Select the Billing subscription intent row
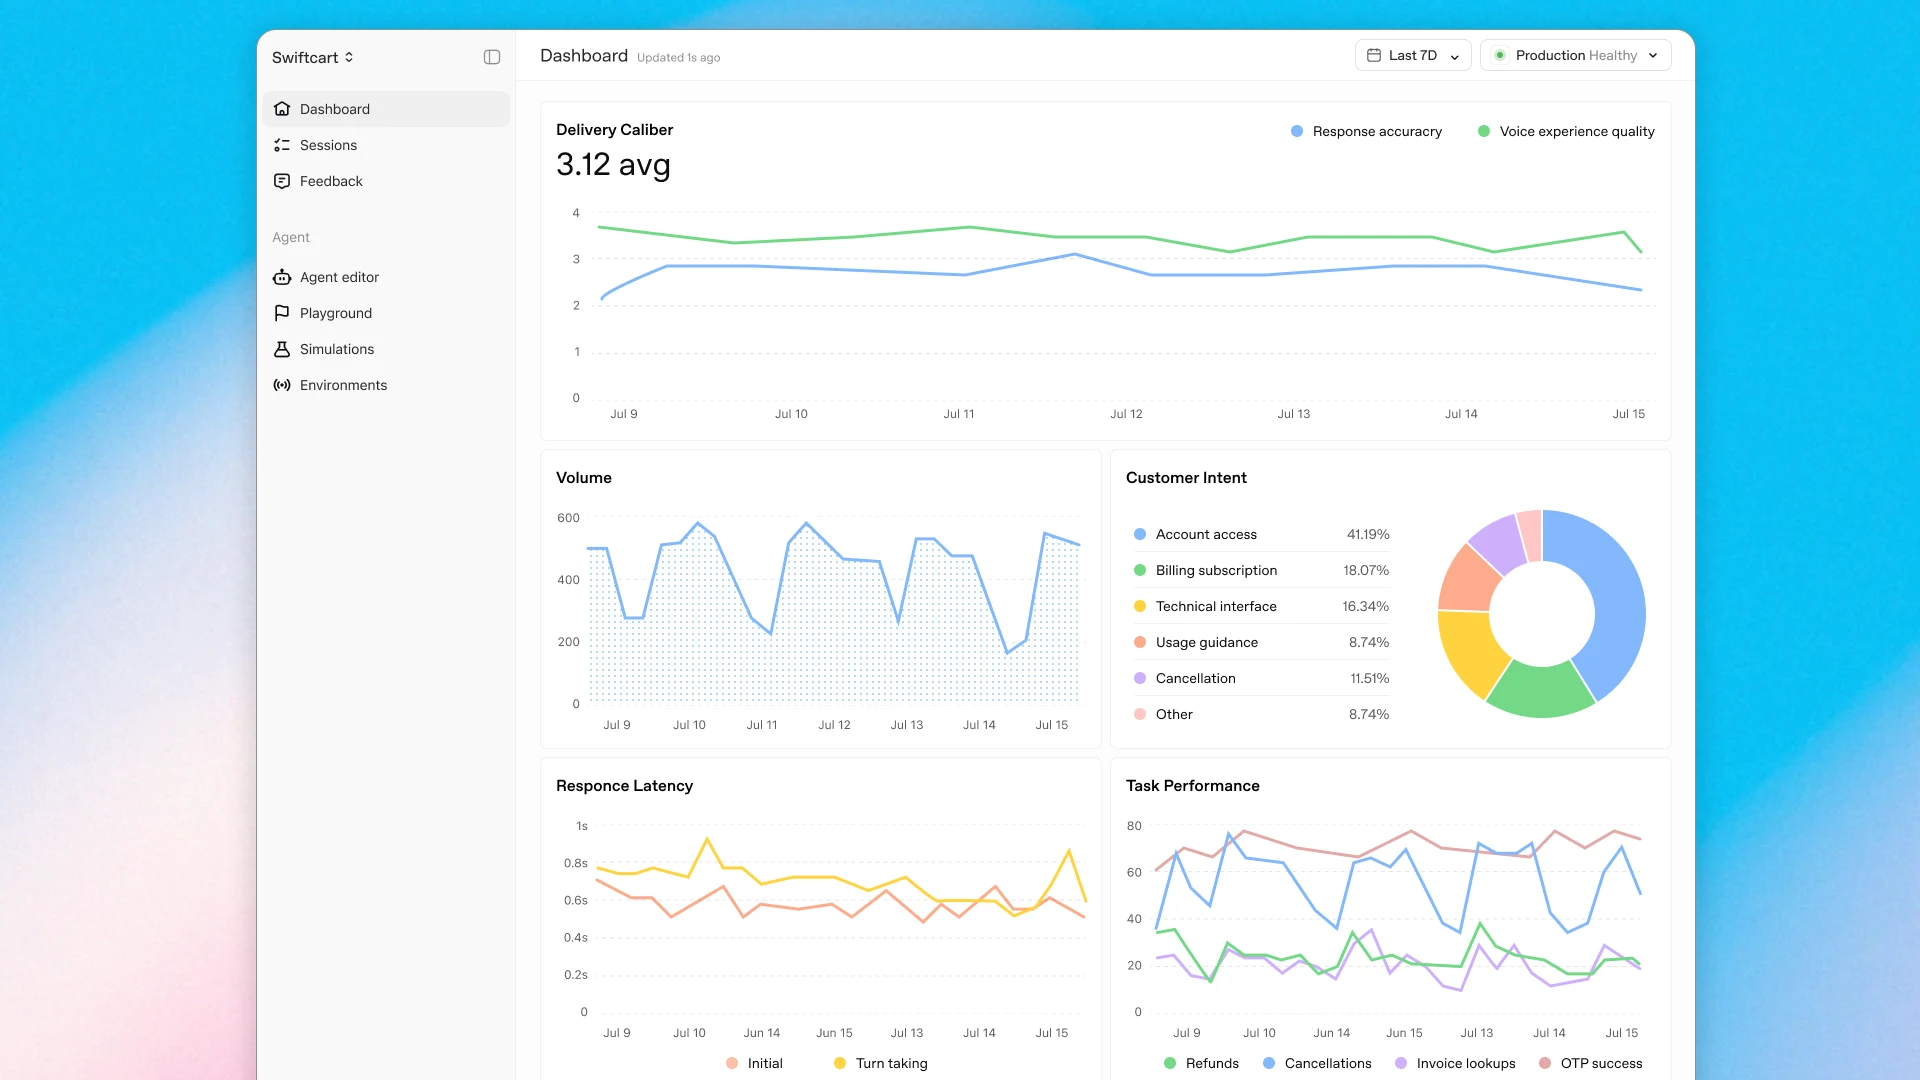Viewport: 1920px width, 1080px height. 1261,570
